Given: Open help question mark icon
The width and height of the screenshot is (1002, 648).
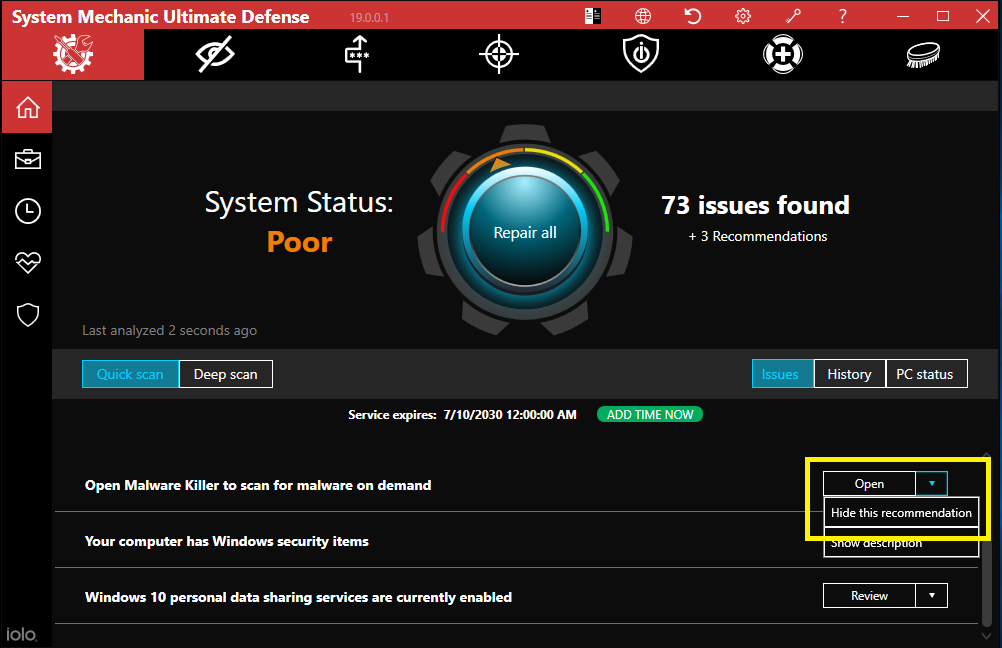Looking at the screenshot, I should tap(843, 16).
